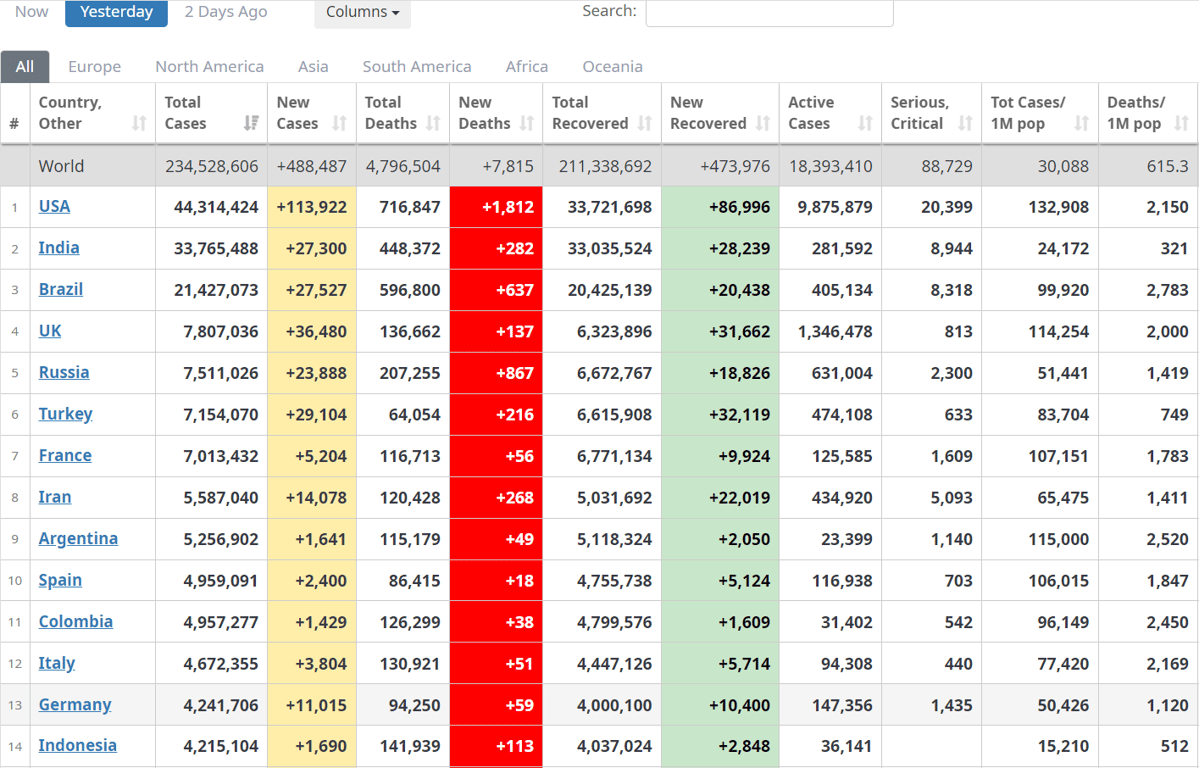
Task: Open the USA country page
Action: [x=54, y=207]
